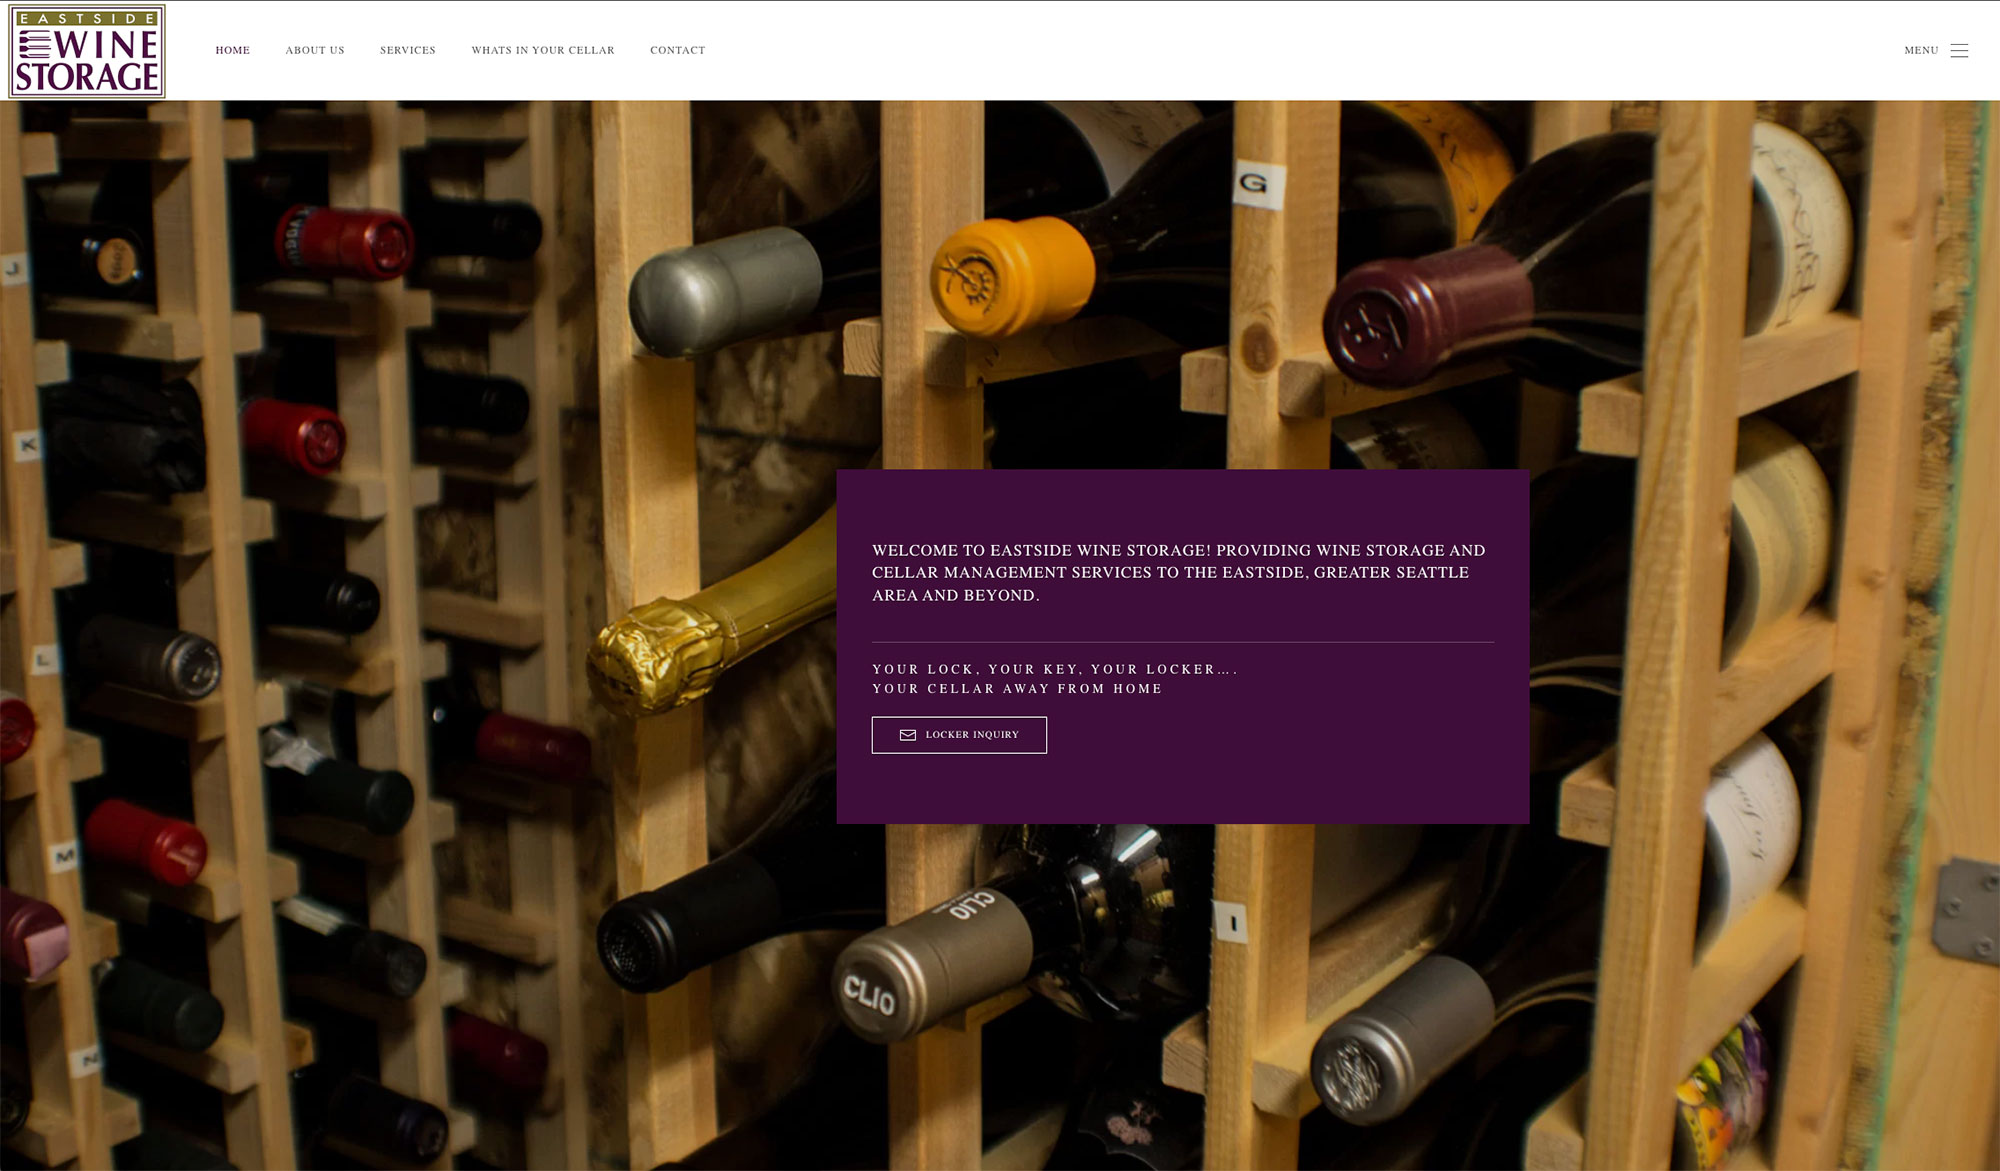Click the 'Your lock, your key' tagline

coord(1054,669)
